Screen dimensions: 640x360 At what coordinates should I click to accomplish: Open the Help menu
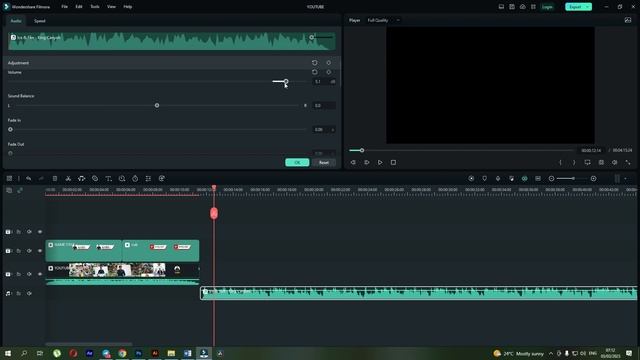pyautogui.click(x=128, y=7)
